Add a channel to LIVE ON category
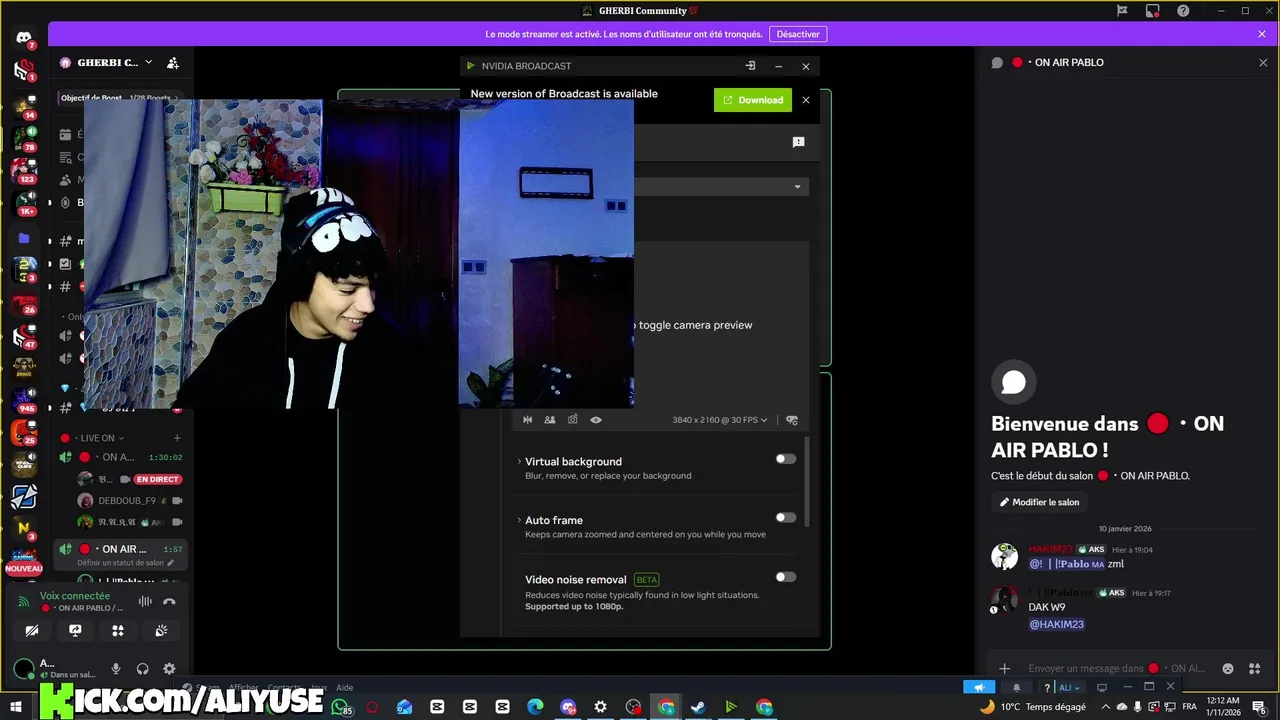The height and width of the screenshot is (720, 1280). [177, 438]
